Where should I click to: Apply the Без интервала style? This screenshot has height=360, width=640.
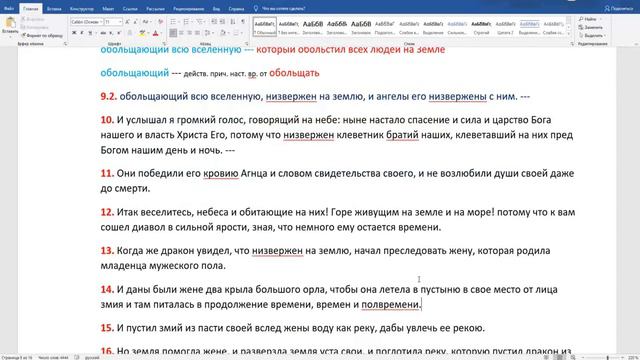(x=289, y=27)
